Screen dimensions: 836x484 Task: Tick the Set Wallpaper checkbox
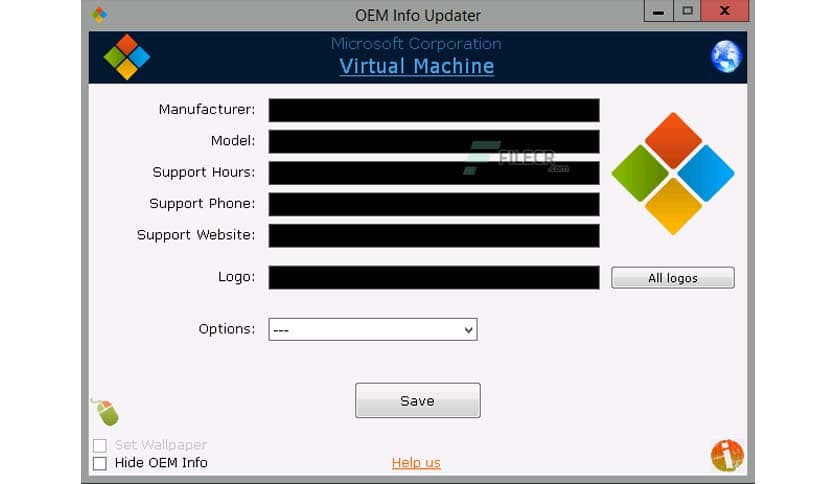click(x=100, y=445)
